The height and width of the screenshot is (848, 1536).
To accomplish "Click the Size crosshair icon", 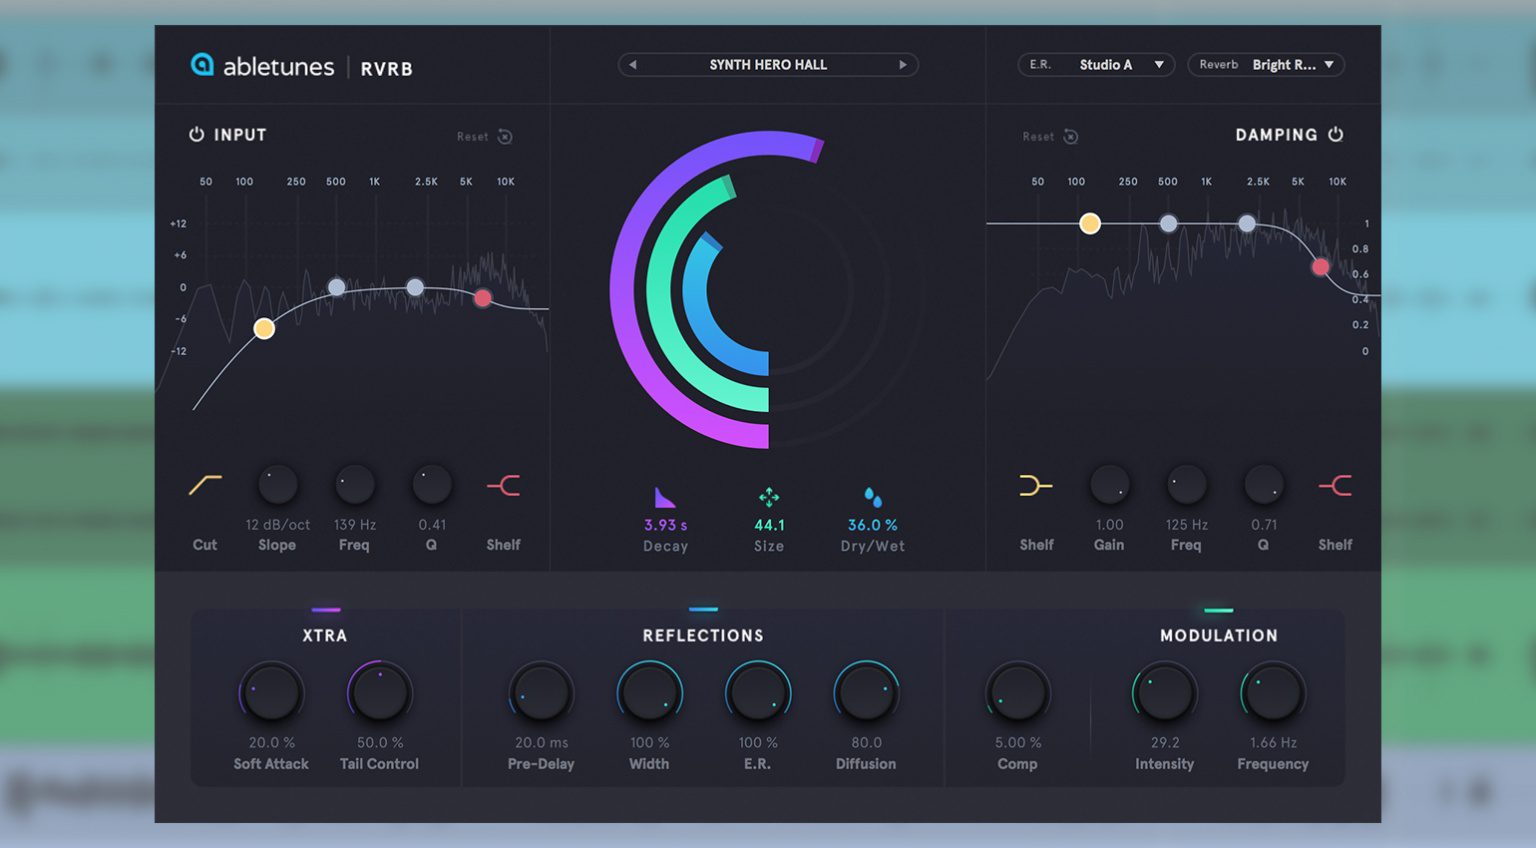I will (769, 495).
